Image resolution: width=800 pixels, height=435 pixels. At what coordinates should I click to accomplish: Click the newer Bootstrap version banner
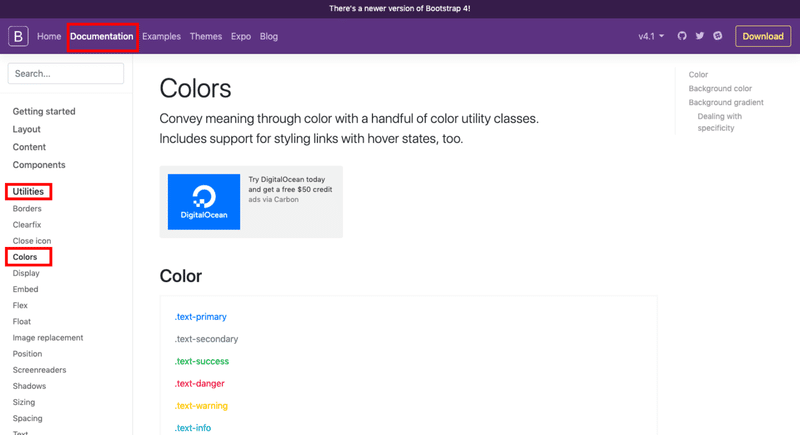(400, 8)
